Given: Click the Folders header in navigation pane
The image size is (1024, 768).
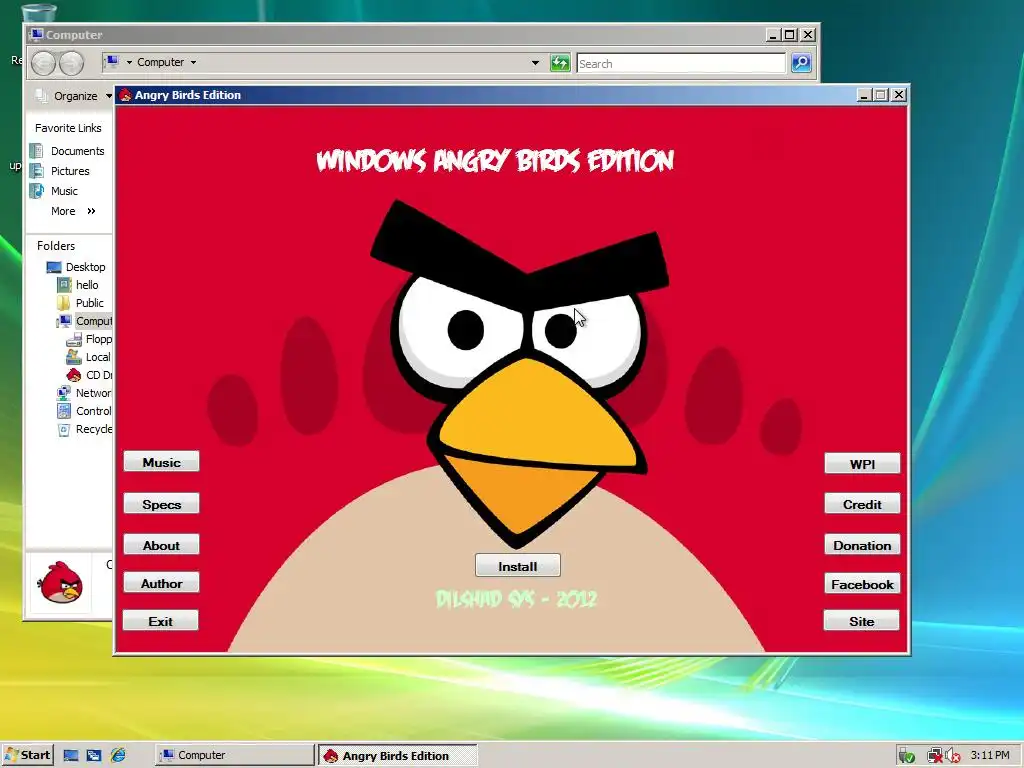Looking at the screenshot, I should pos(56,246).
